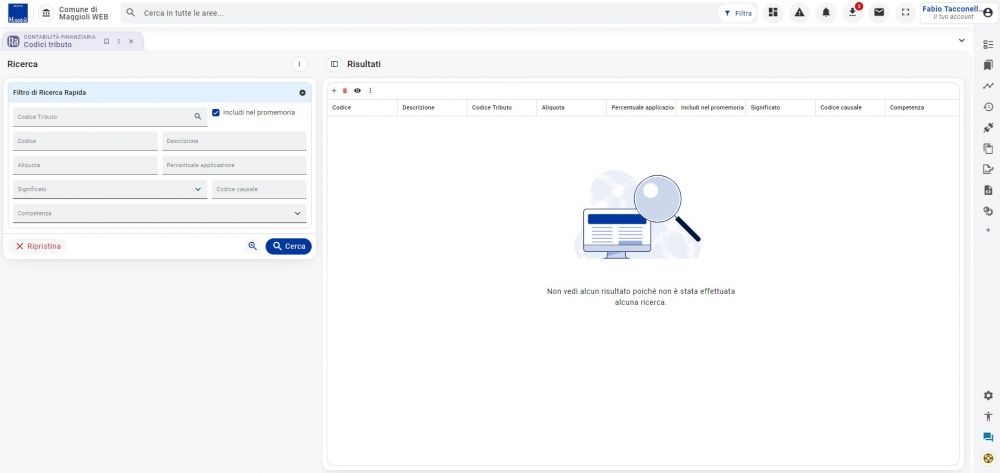Click the Includi nel promemoria column header
This screenshot has width=1000, height=473.
[710, 108]
